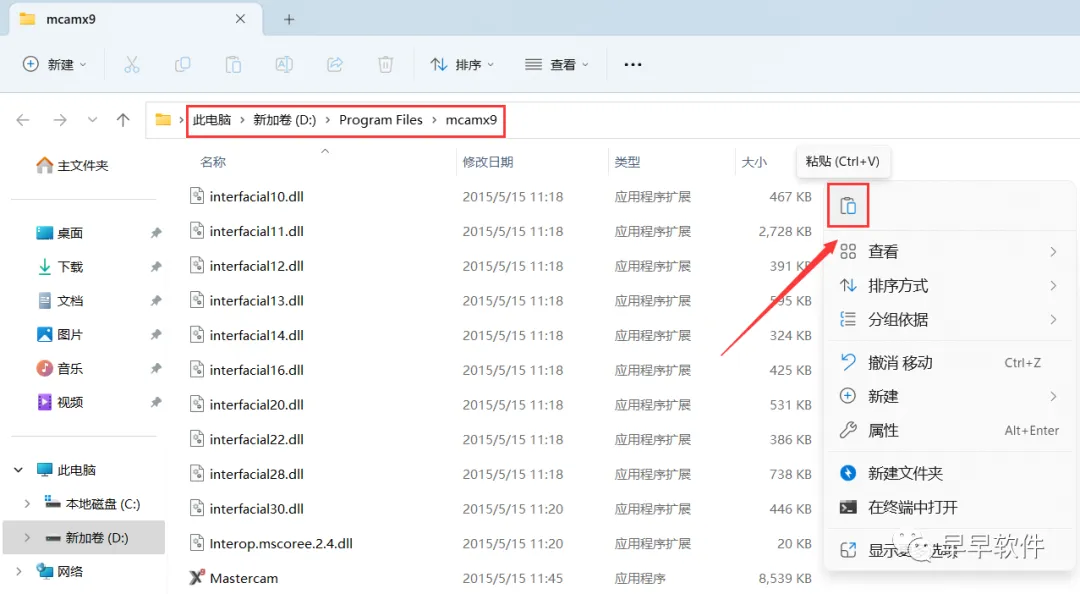Image resolution: width=1080 pixels, height=594 pixels.
Task: Open 主文件夹 in the sidebar
Action: (x=72, y=165)
